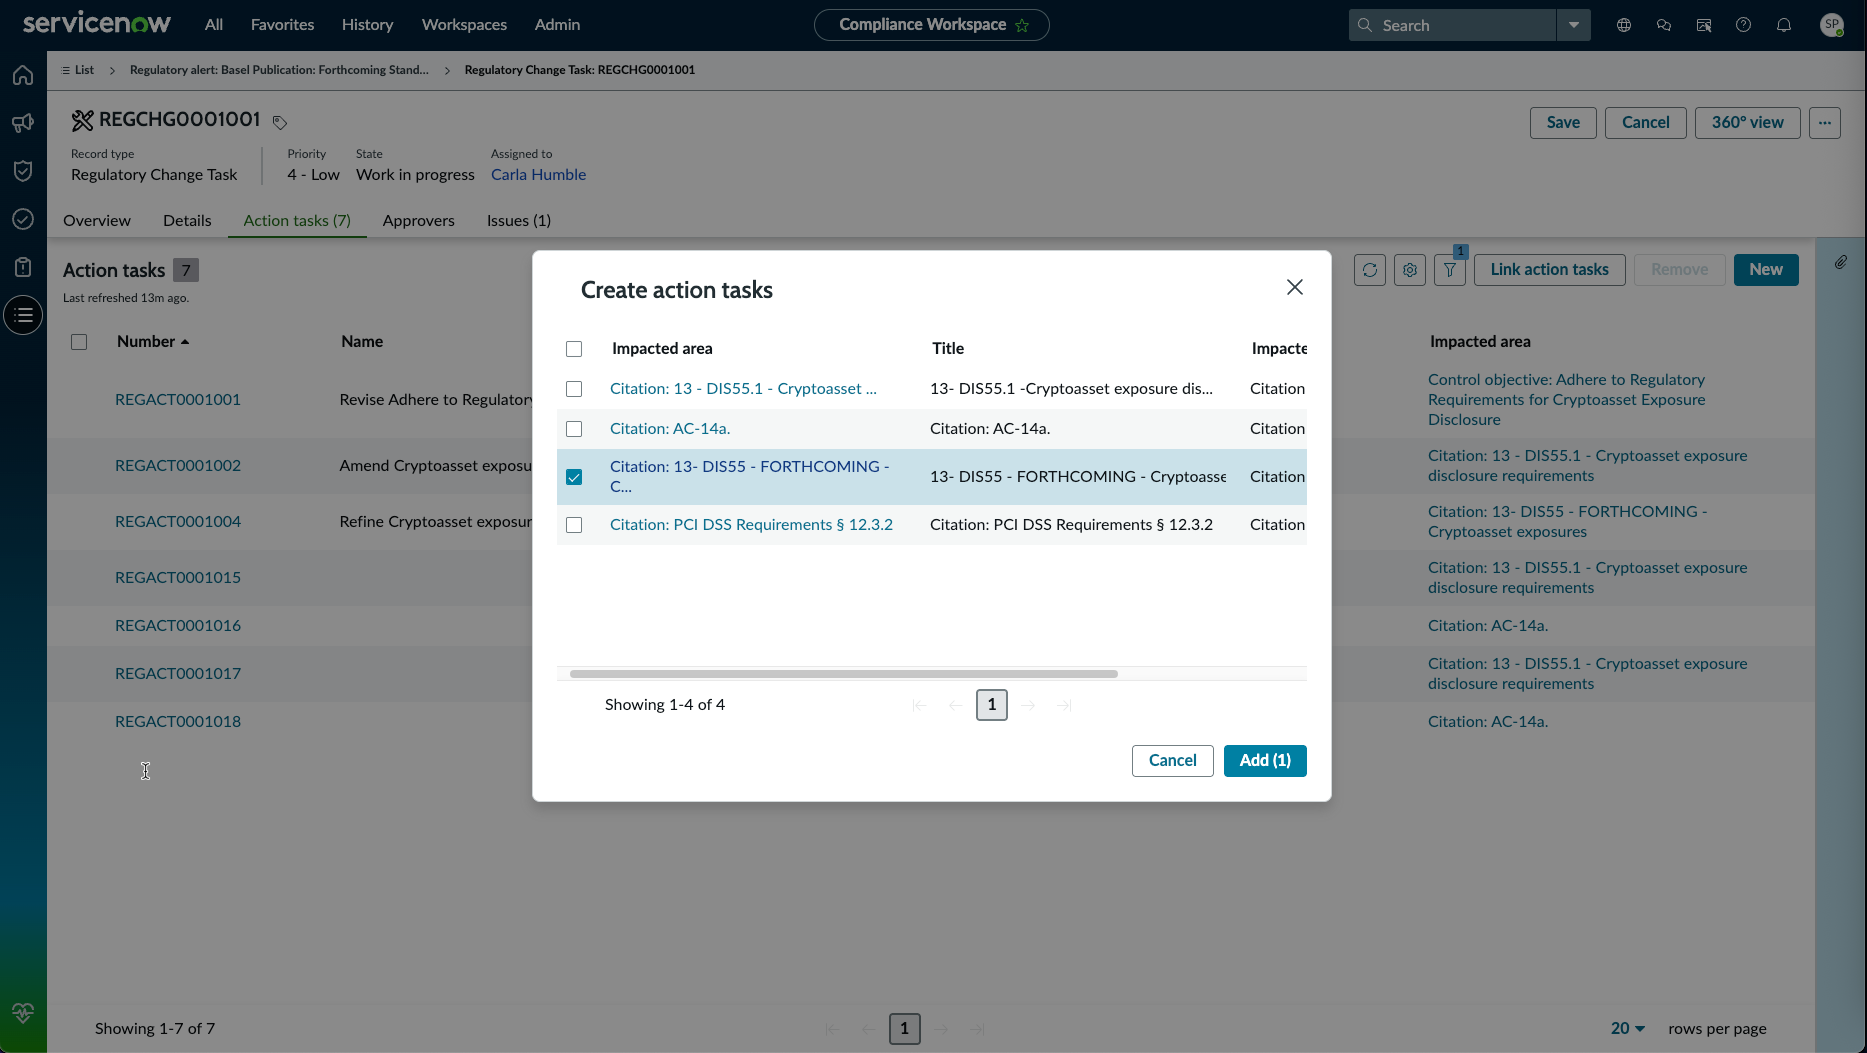Change rows per page dropdown (20)
This screenshot has width=1867, height=1053.
click(1628, 1029)
